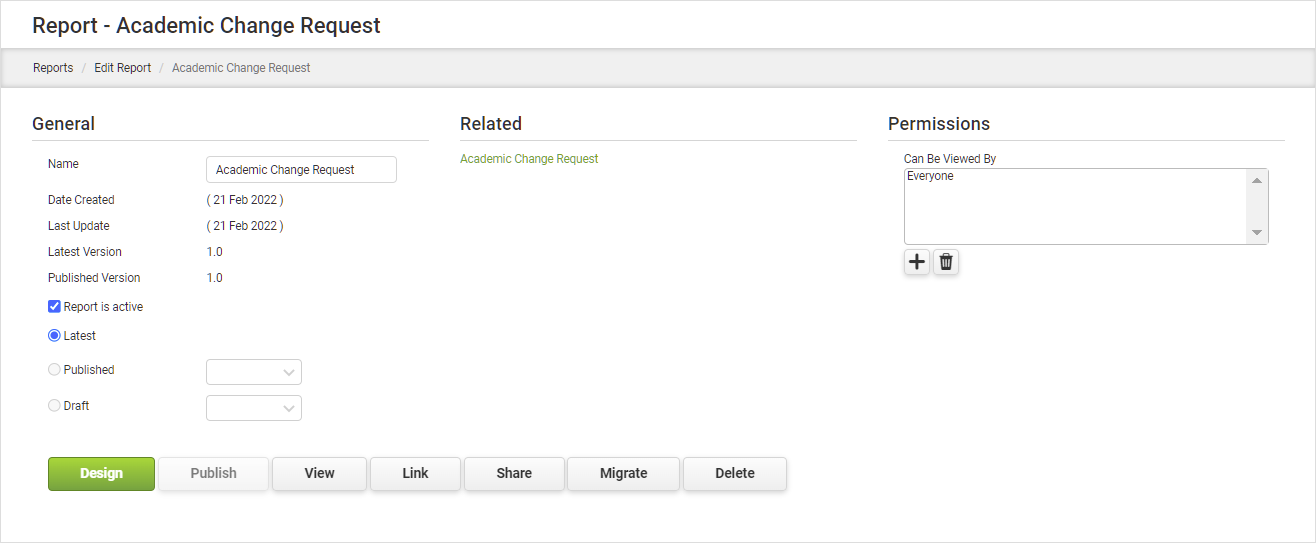1316x543 pixels.
Task: Remove permission using trash icon
Action: [x=946, y=262]
